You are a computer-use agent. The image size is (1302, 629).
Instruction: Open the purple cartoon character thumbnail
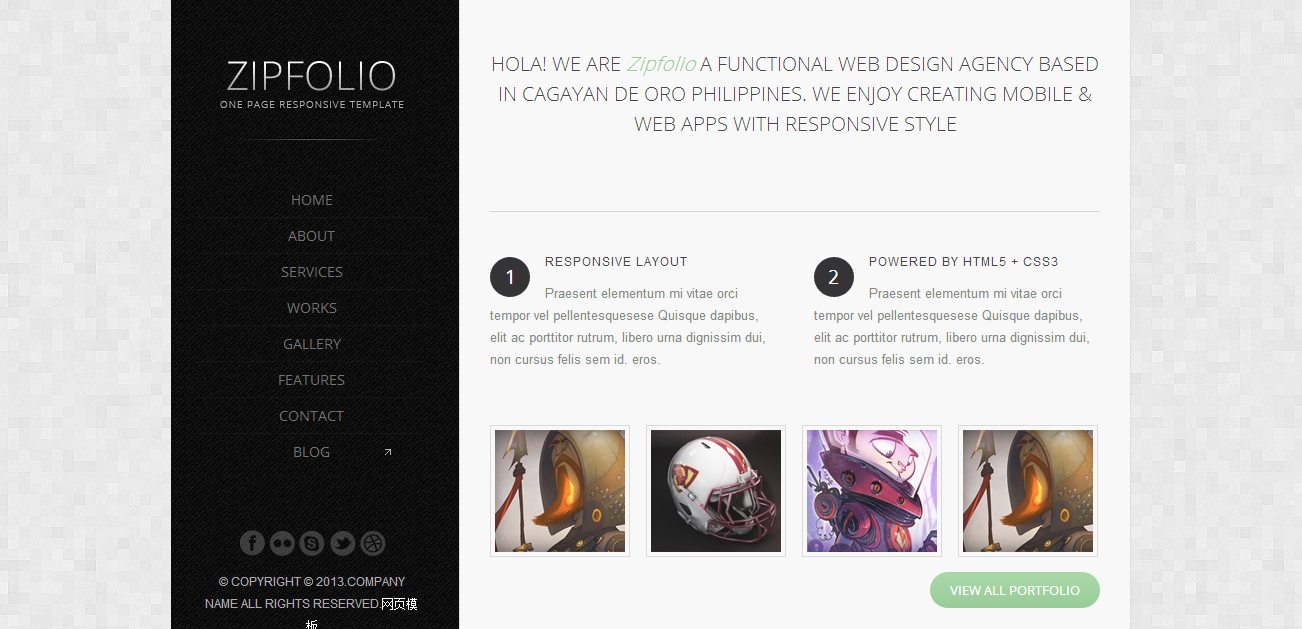(x=872, y=491)
